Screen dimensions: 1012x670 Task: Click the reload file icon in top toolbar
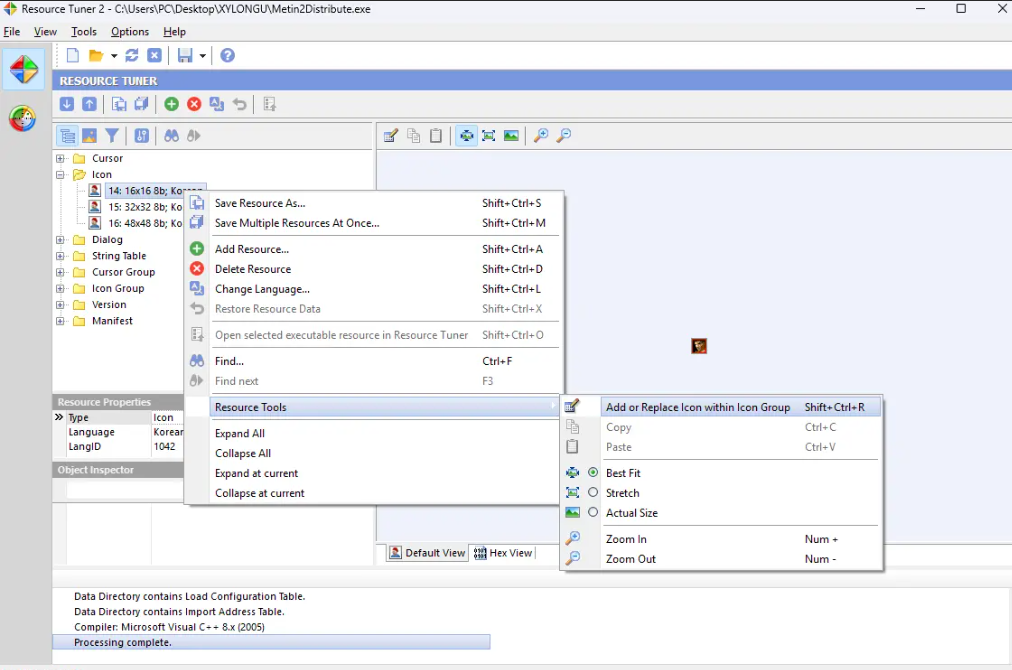[x=132, y=56]
